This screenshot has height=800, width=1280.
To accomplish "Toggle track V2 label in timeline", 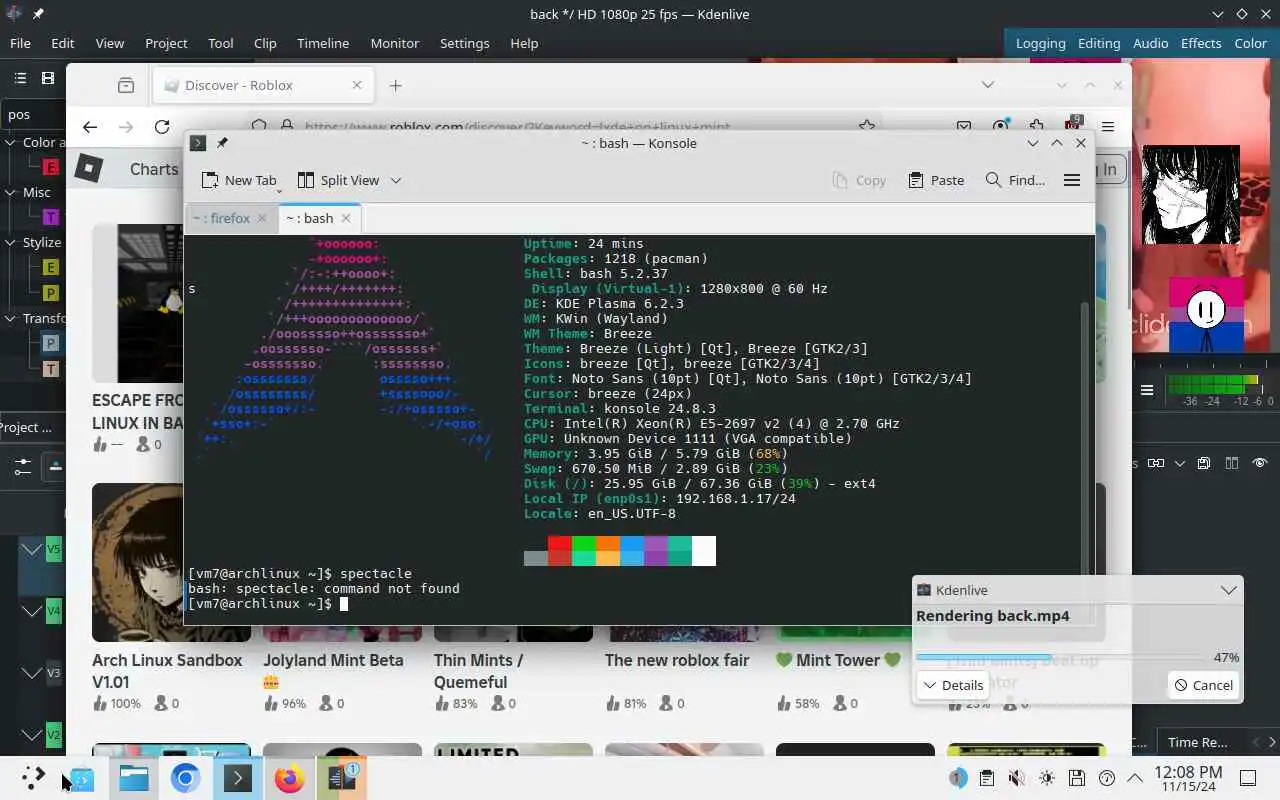I will [x=54, y=735].
